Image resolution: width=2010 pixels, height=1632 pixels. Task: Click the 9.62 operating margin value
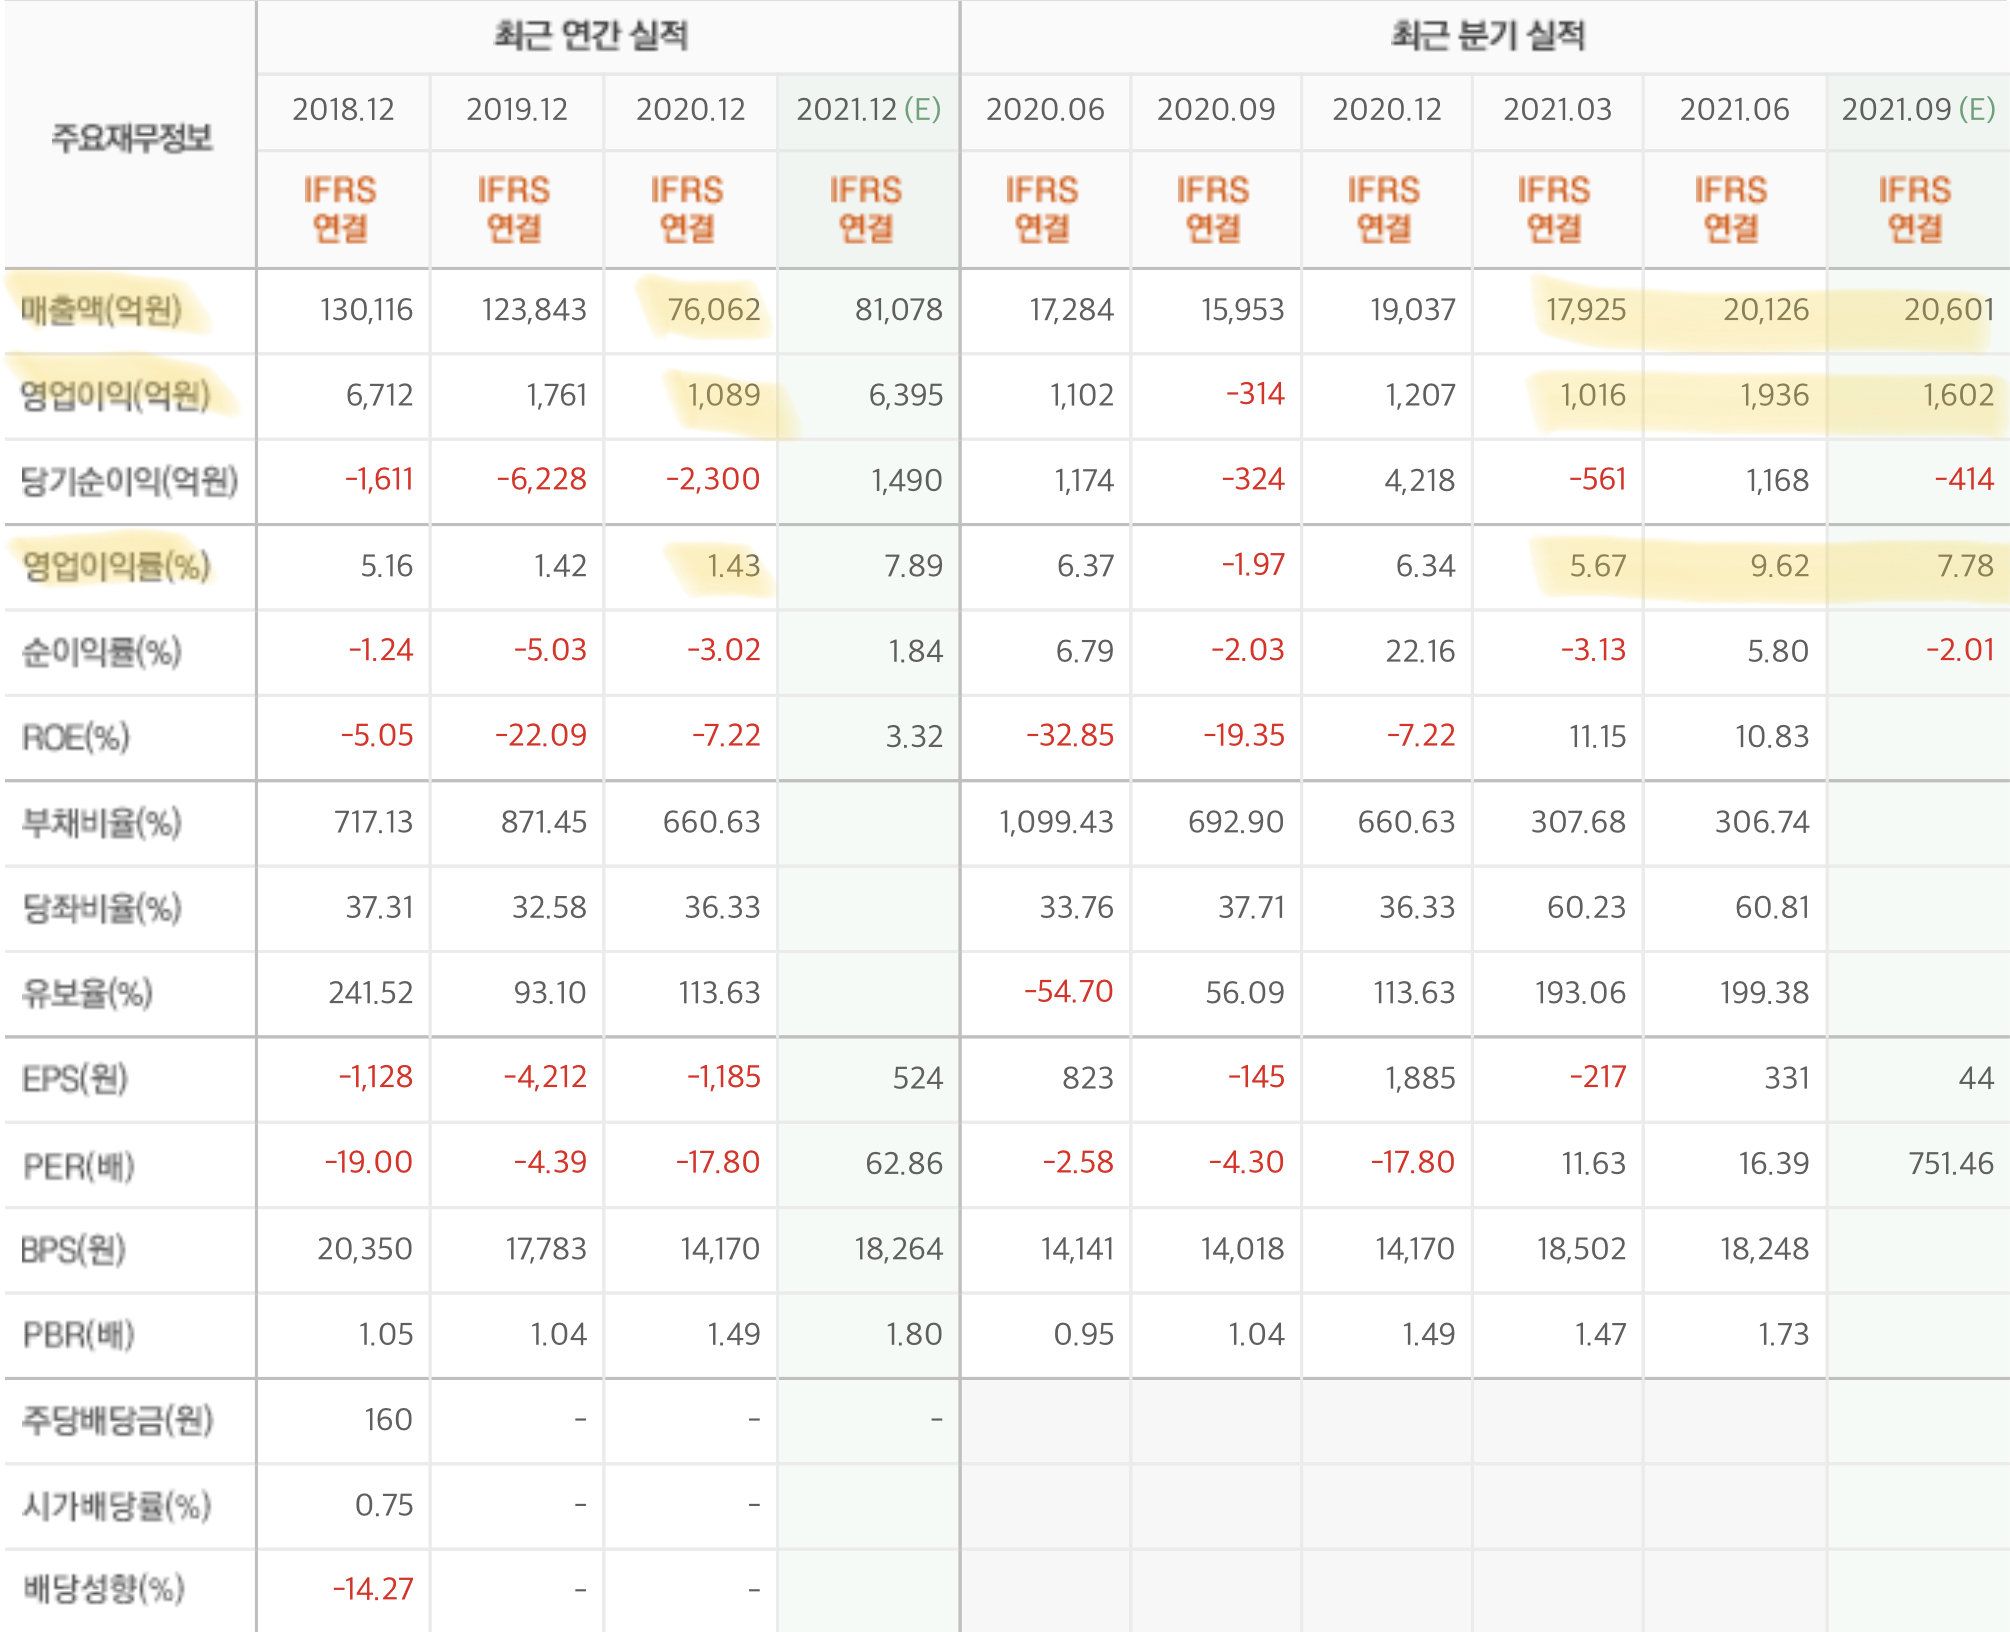point(1779,567)
